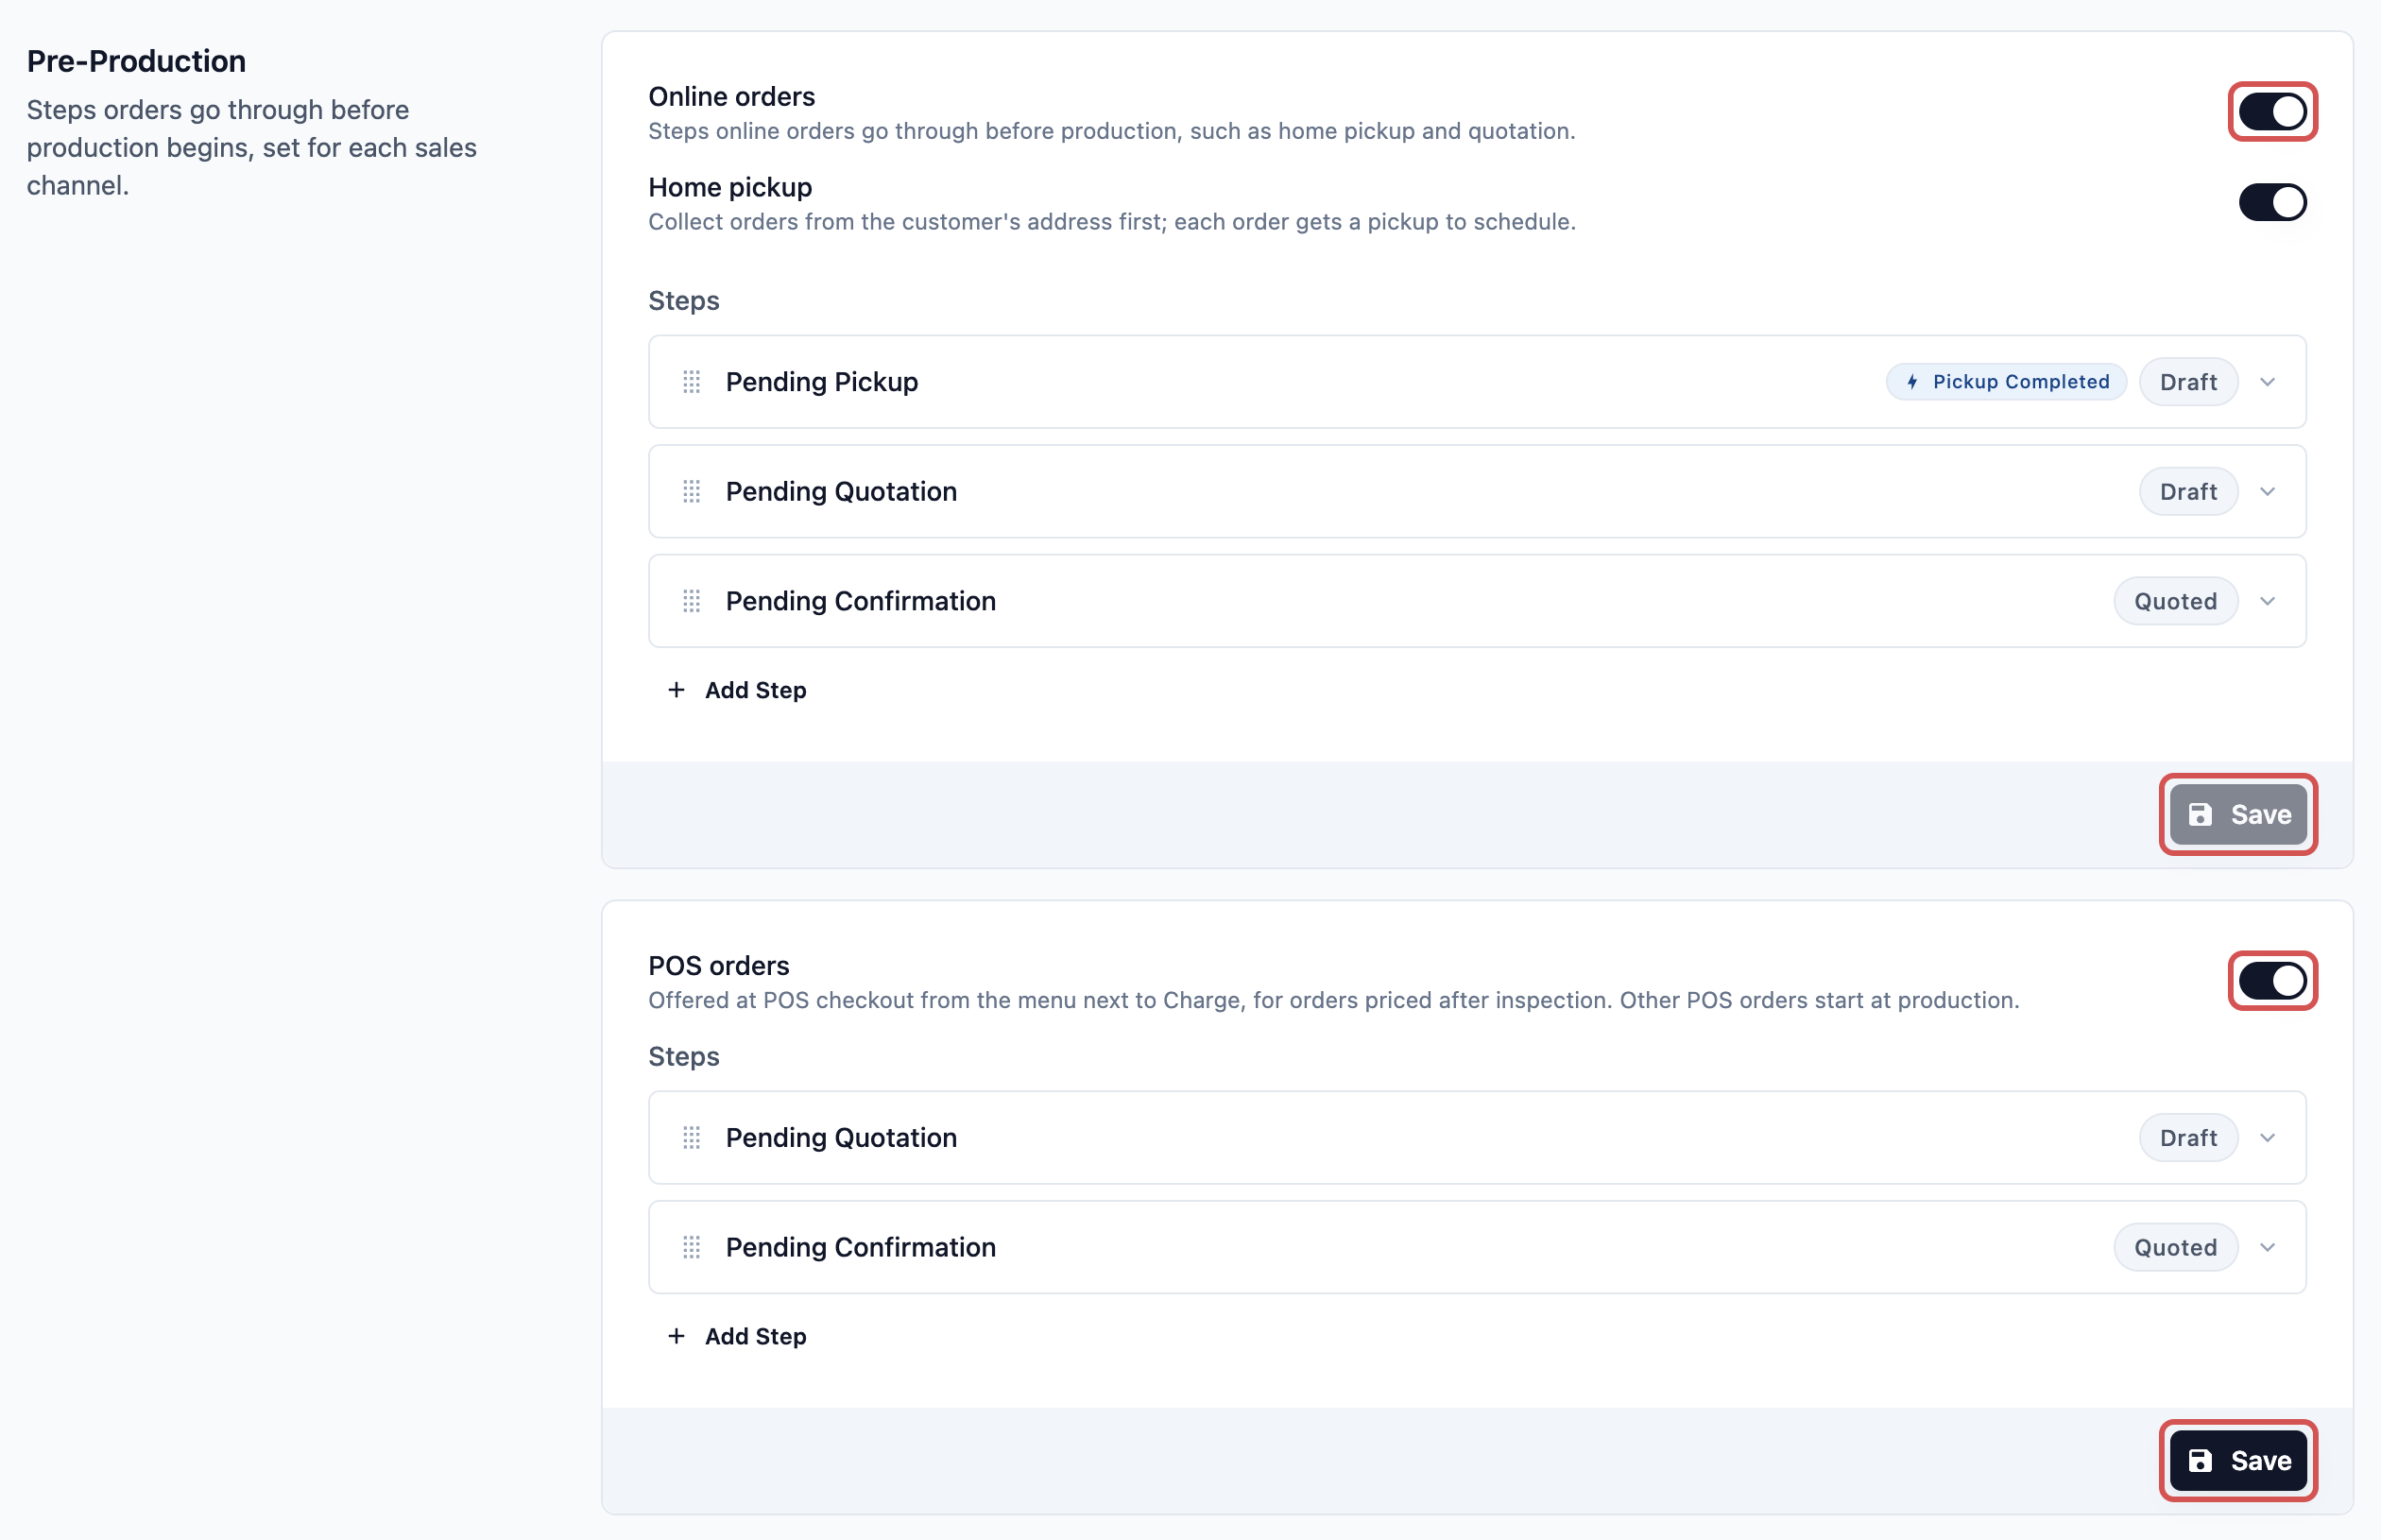The width and height of the screenshot is (2381, 1540).
Task: Grab drag handle of POS Pending Quotation step
Action: pos(691,1138)
